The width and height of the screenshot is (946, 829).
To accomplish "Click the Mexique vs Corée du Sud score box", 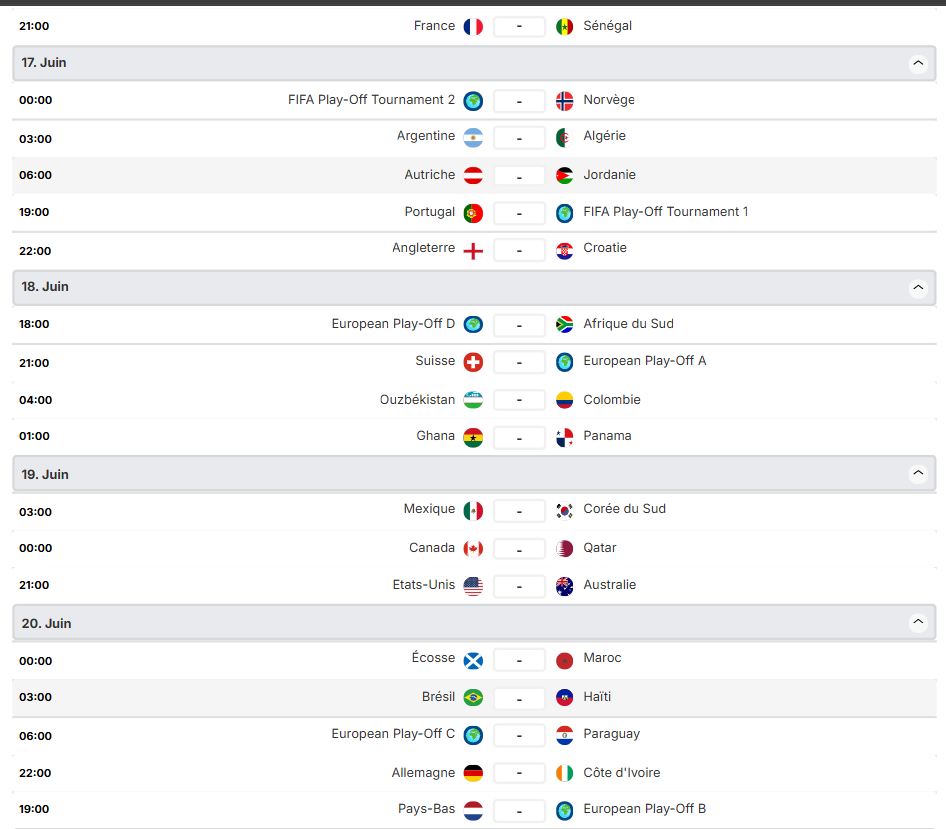I will (x=519, y=511).
